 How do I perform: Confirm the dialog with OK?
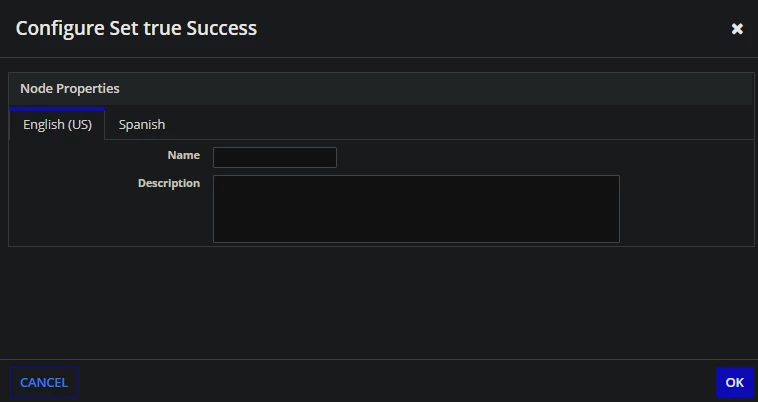point(734,383)
